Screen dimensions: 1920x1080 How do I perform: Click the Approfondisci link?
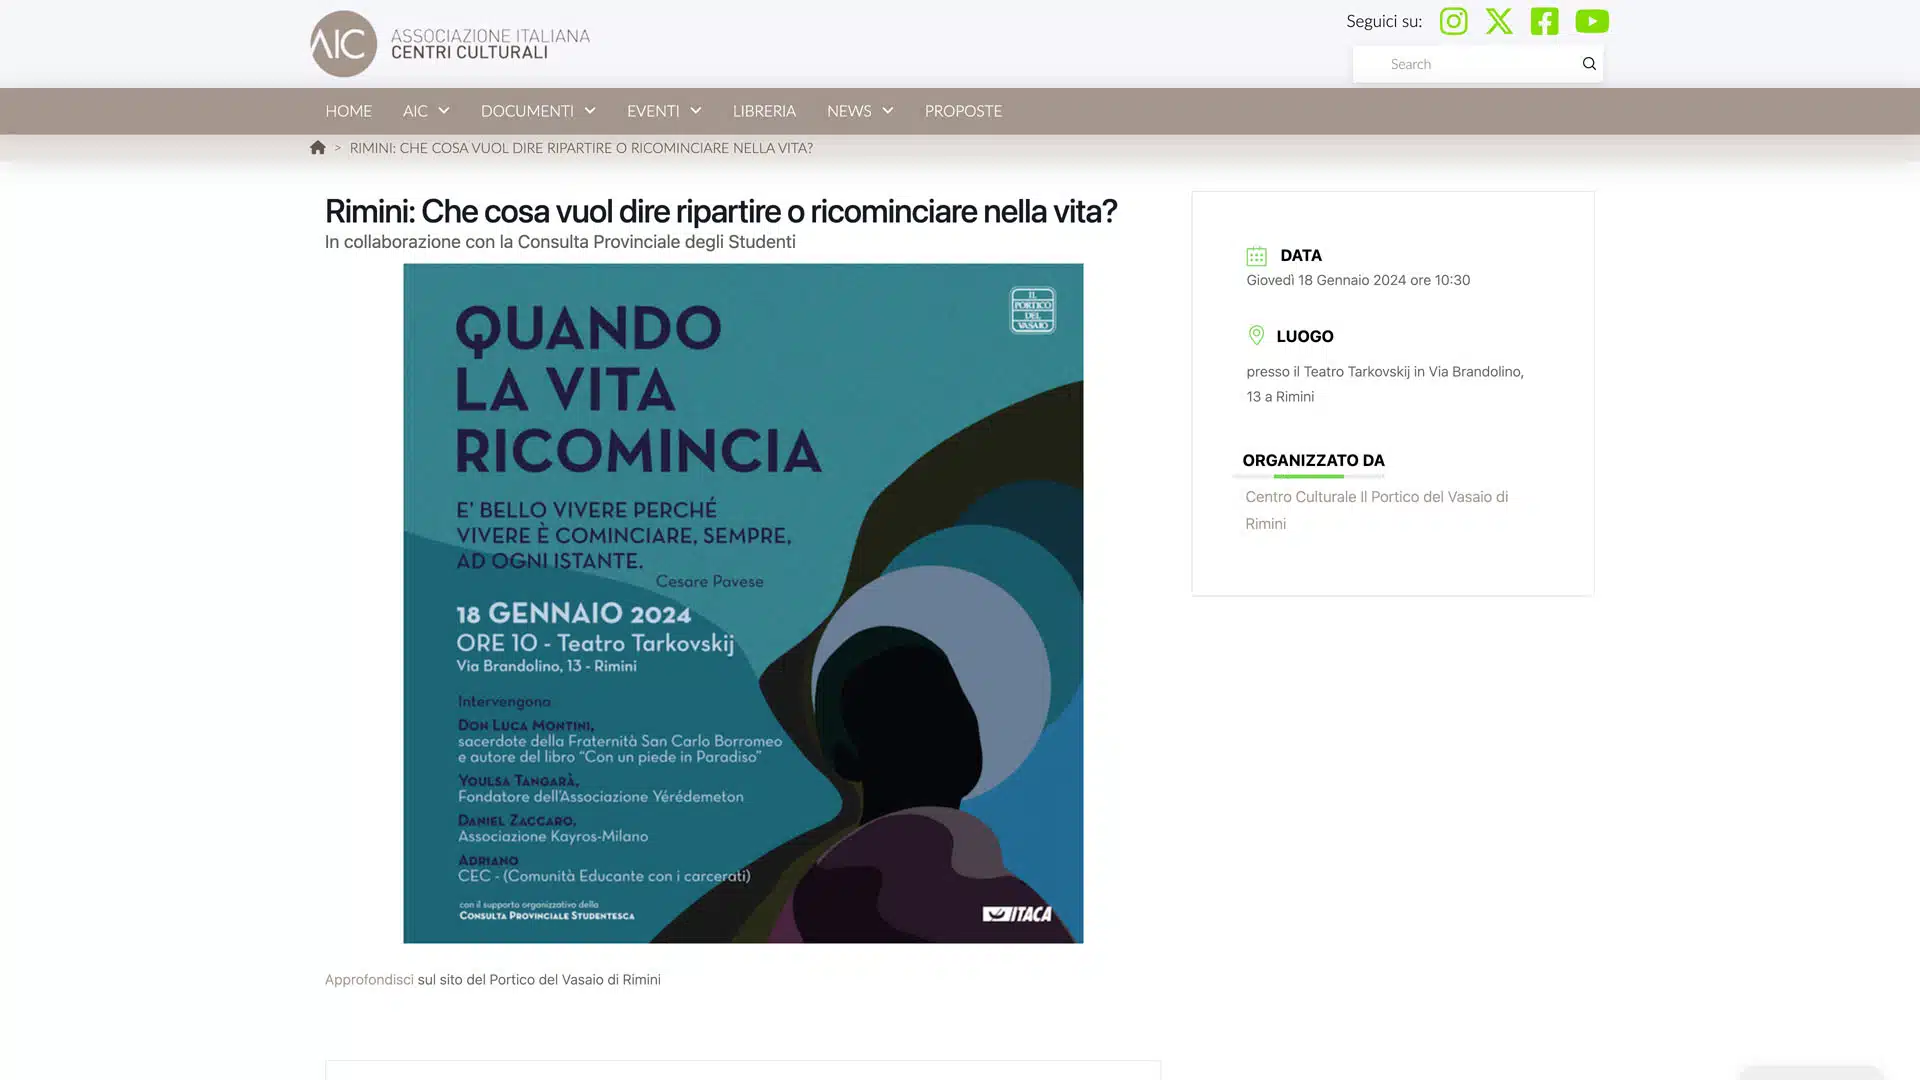coord(369,980)
